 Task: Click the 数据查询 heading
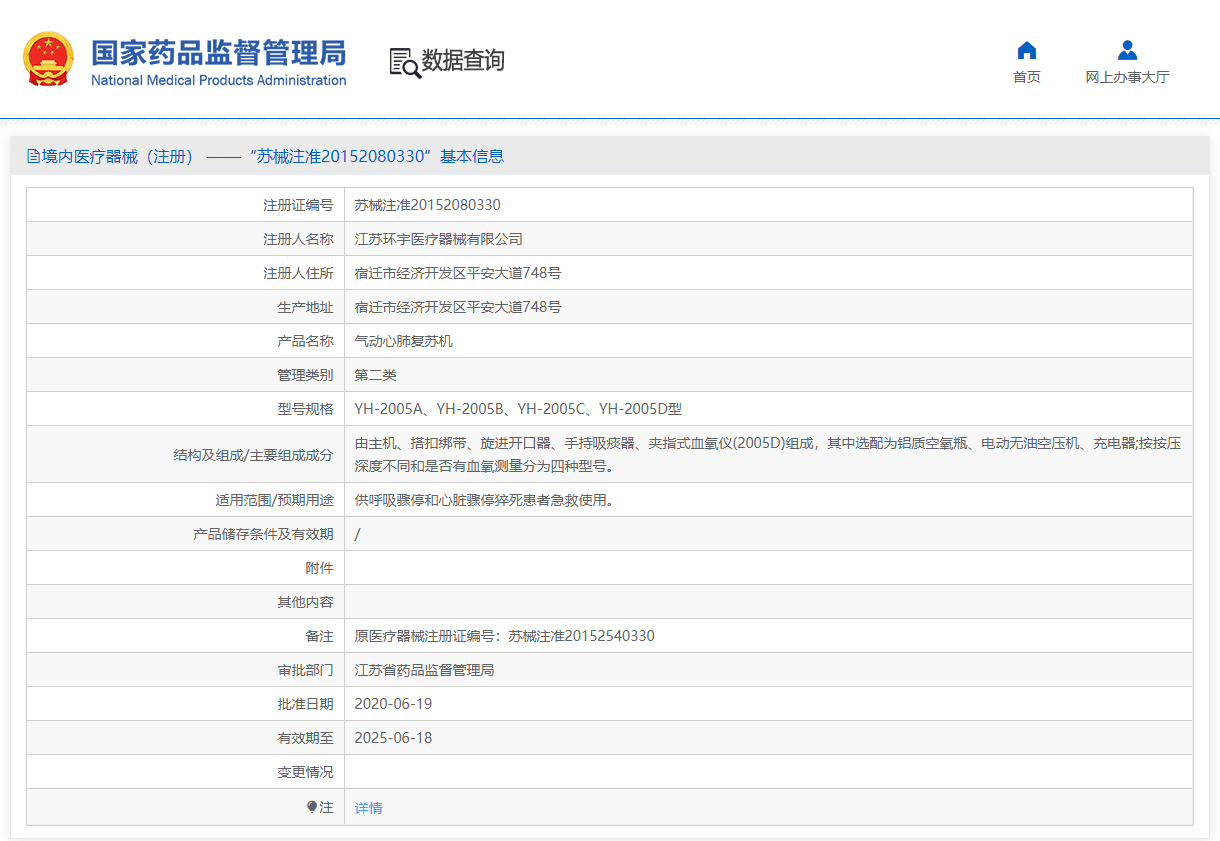[x=463, y=60]
